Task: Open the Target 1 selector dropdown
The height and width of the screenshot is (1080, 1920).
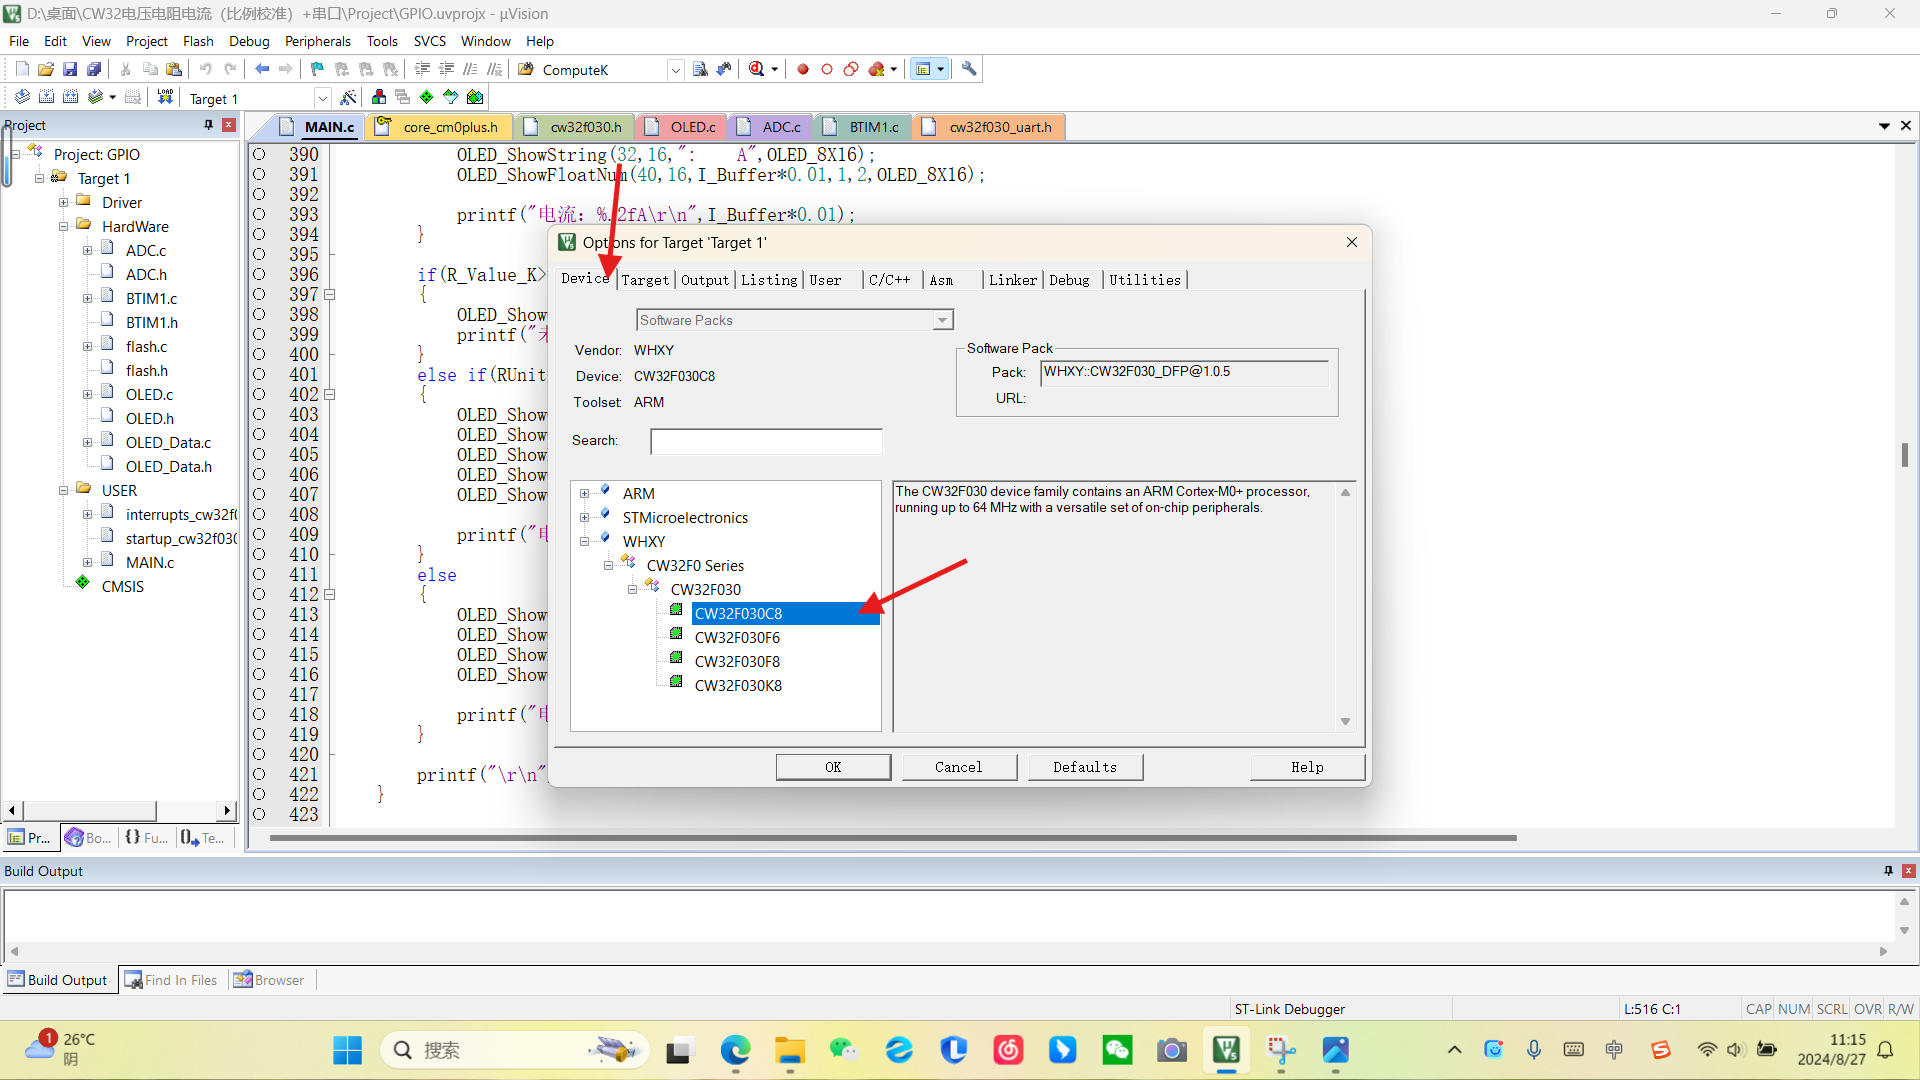Action: click(x=322, y=98)
